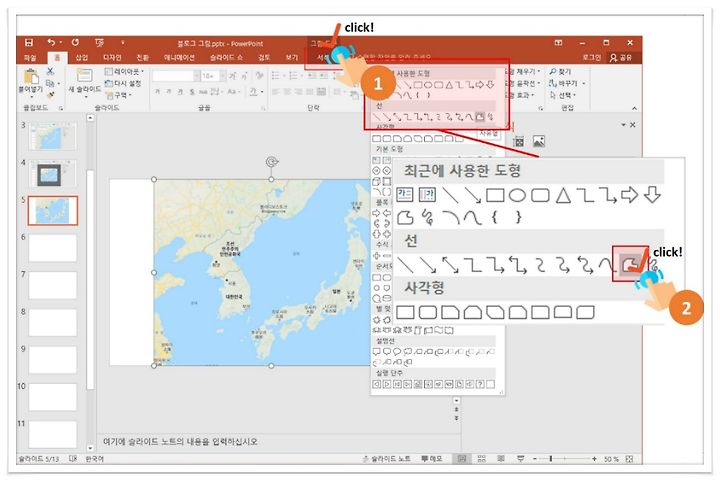Switch to Normal view in the status bar
Screen dimensions: 720x480
(461, 458)
